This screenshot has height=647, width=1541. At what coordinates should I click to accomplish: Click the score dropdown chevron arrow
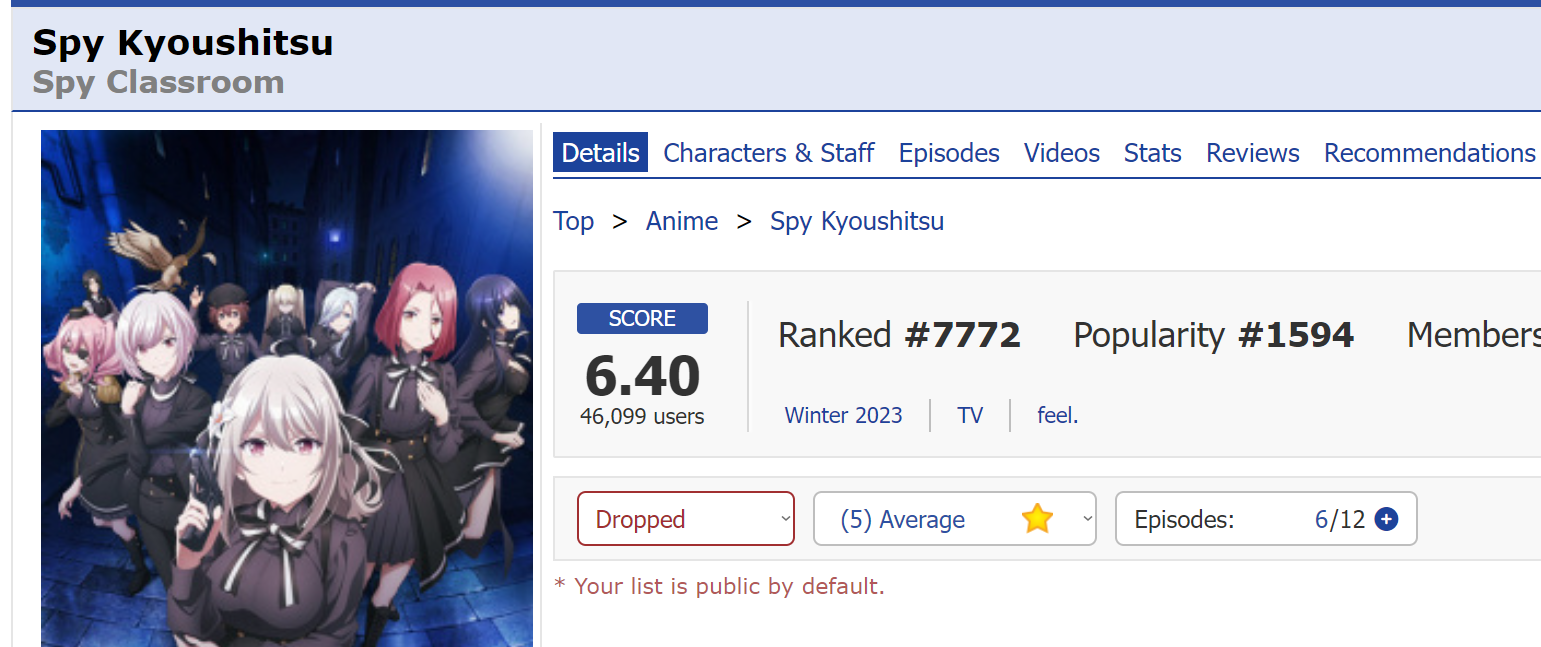pos(1086,519)
